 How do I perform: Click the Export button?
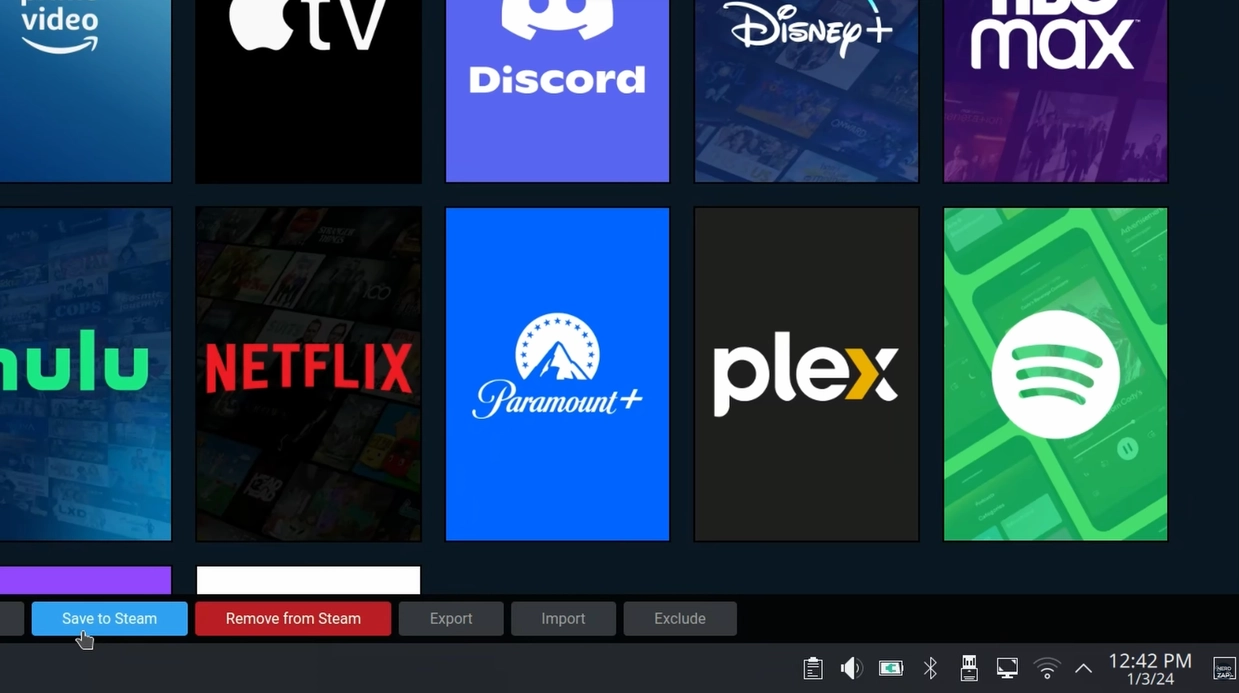[451, 618]
